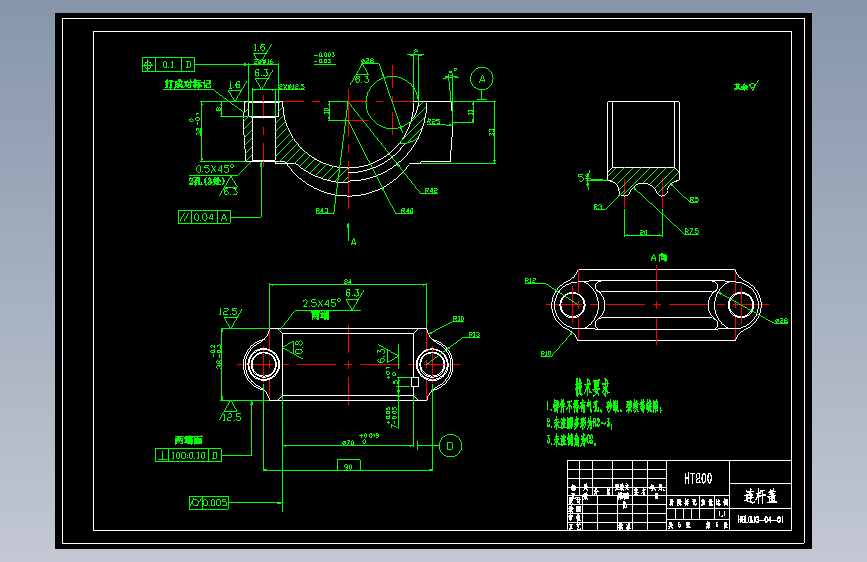Image resolution: width=867 pixels, height=562 pixels.
Task: Click the "R42" radius label
Action: [x=431, y=191]
